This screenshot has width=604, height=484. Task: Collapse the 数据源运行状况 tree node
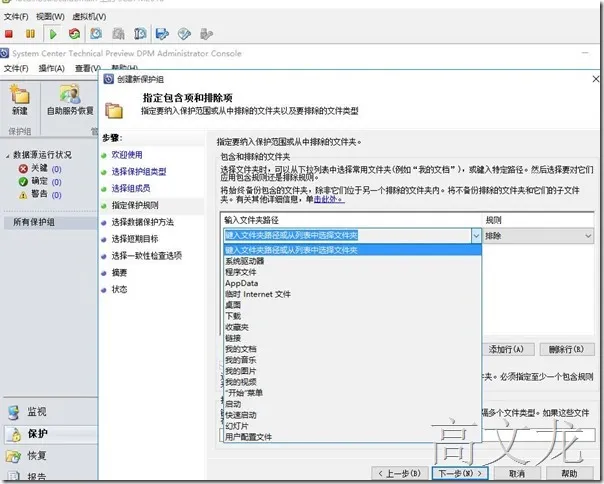point(7,156)
